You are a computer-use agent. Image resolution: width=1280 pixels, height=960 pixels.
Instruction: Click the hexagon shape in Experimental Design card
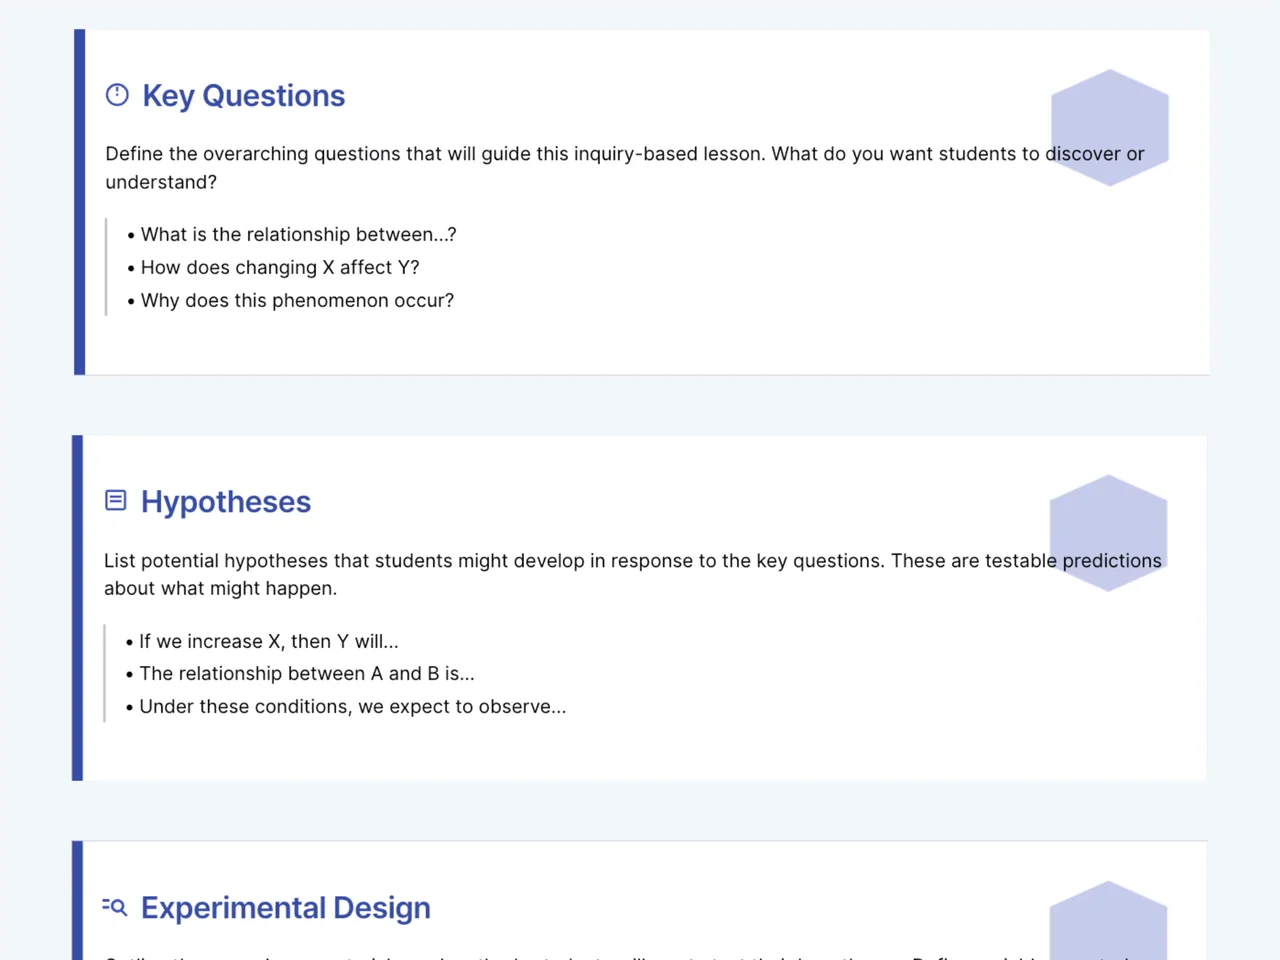click(x=1108, y=920)
